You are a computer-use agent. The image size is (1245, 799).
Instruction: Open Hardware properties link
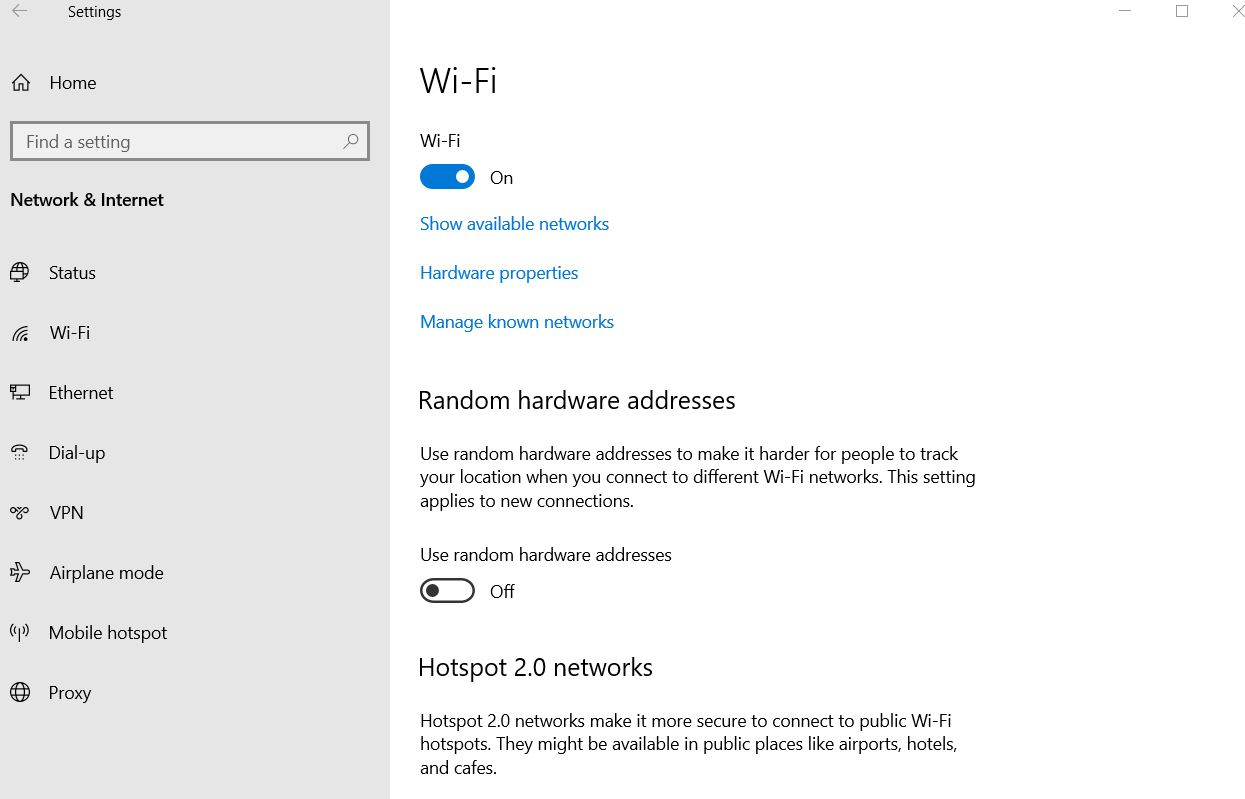coord(499,273)
